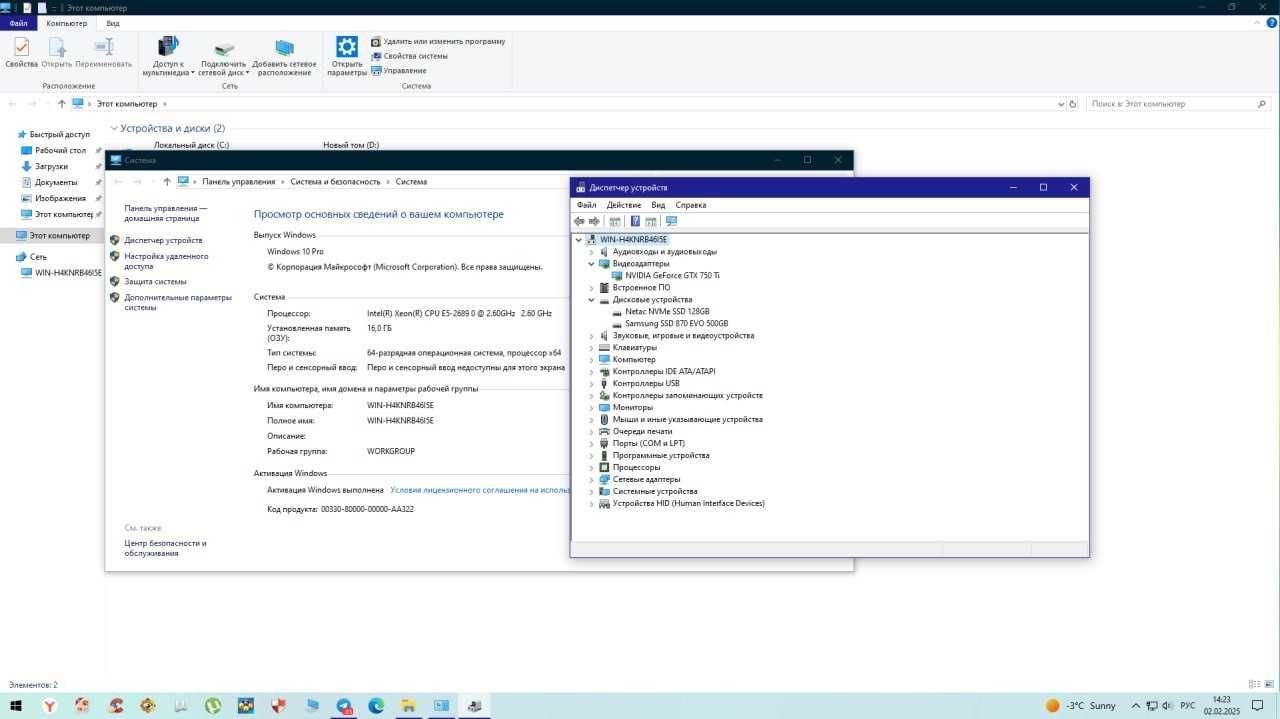Image resolution: width=1280 pixels, height=719 pixels.
Task: Click Панель управления in System window breadcrumb
Action: [238, 182]
